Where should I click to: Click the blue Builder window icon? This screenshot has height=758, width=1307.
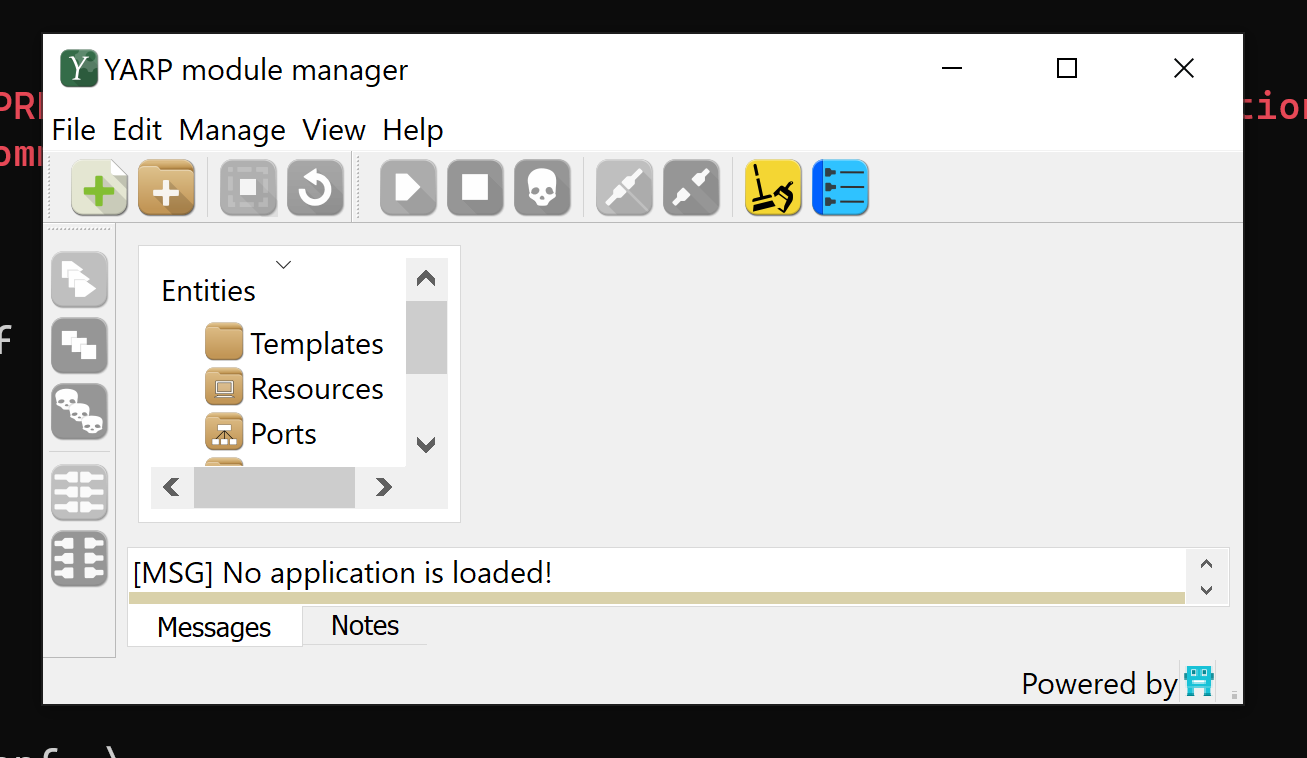click(x=840, y=187)
